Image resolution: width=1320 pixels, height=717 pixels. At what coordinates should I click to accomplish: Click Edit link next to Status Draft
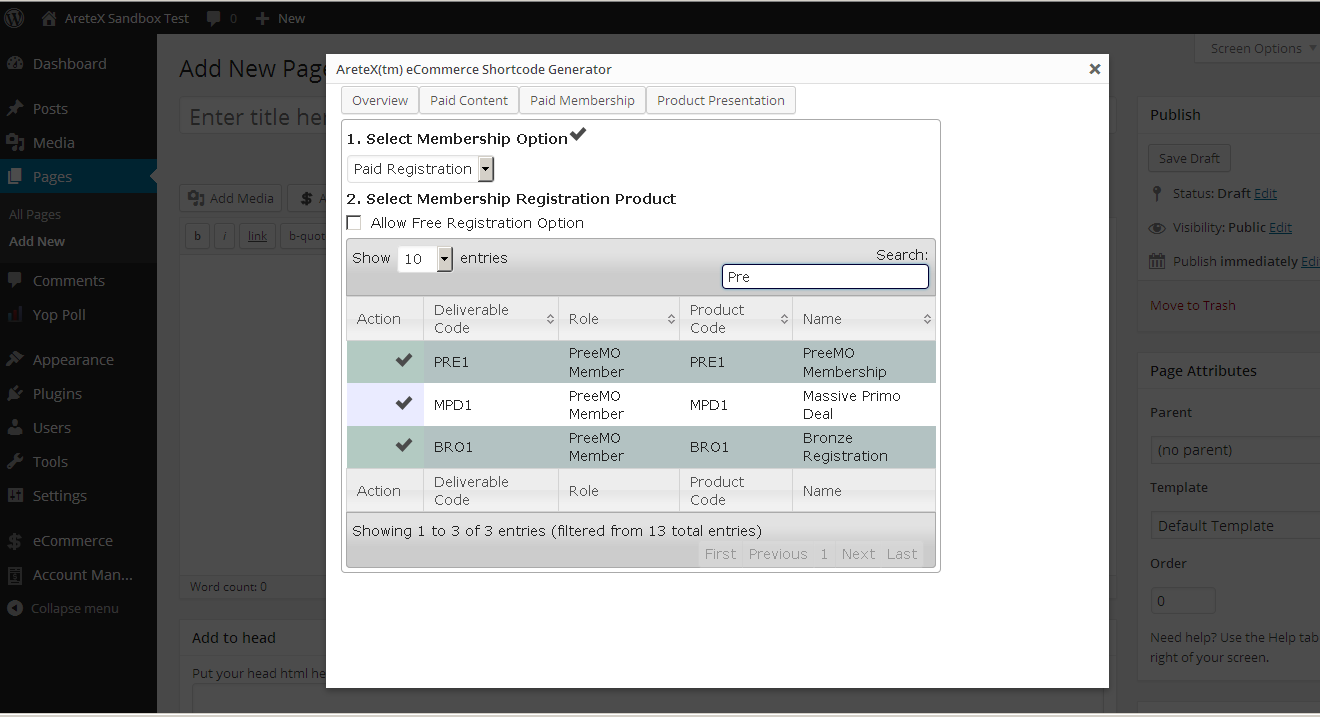[1265, 193]
